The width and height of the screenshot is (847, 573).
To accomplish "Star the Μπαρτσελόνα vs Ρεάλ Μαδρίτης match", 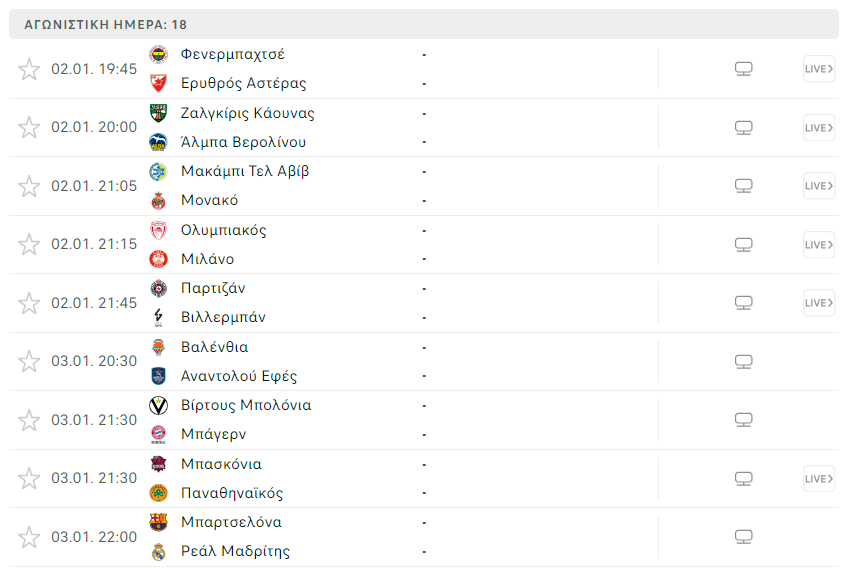I will point(29,537).
